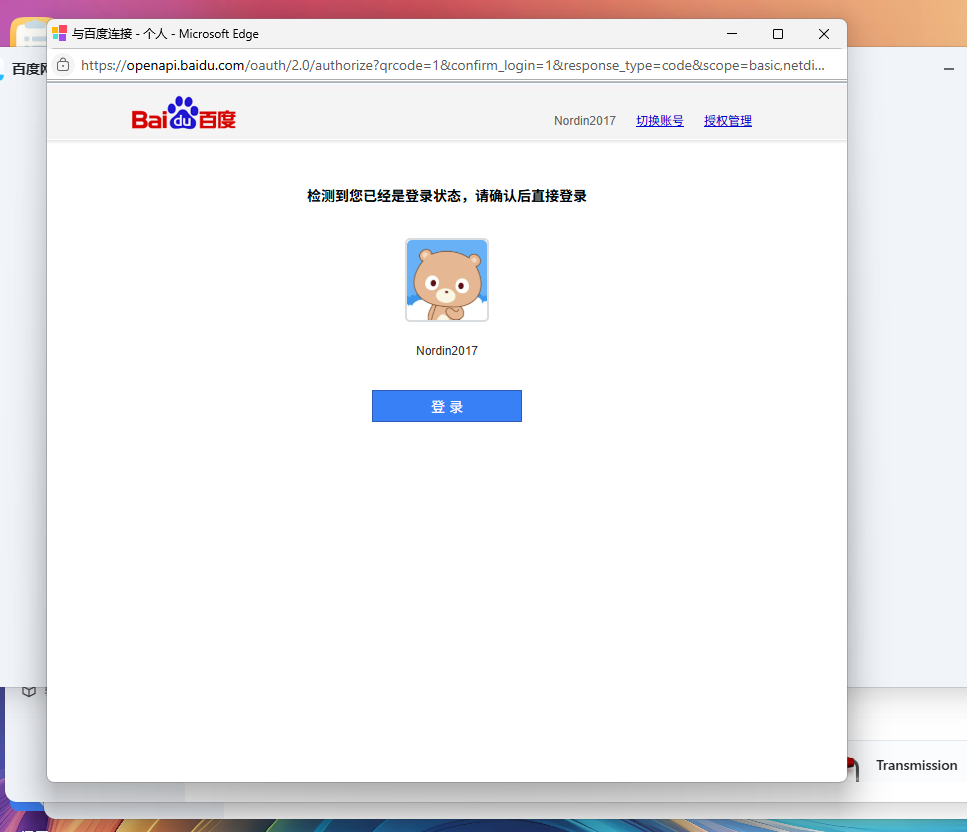The height and width of the screenshot is (832, 967).
Task: Click the yellow notepad icon behind Edge
Action: pos(28,35)
